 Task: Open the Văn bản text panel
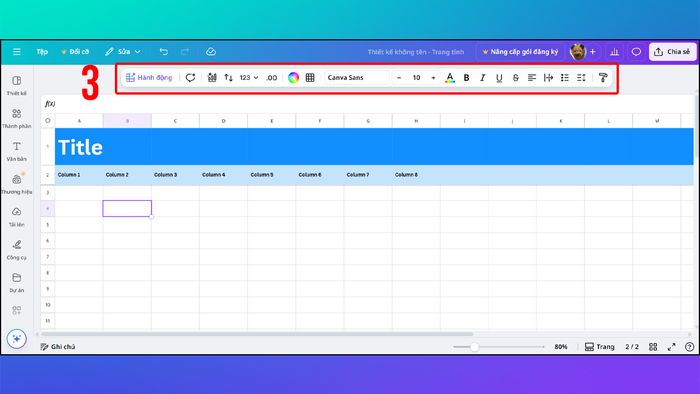pyautogui.click(x=17, y=151)
